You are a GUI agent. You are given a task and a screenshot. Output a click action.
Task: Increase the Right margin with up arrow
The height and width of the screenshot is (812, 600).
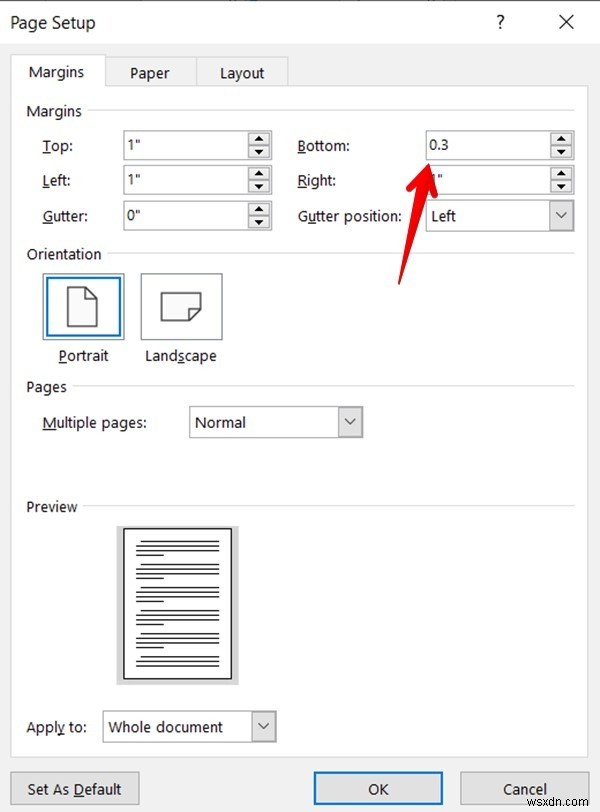point(561,173)
